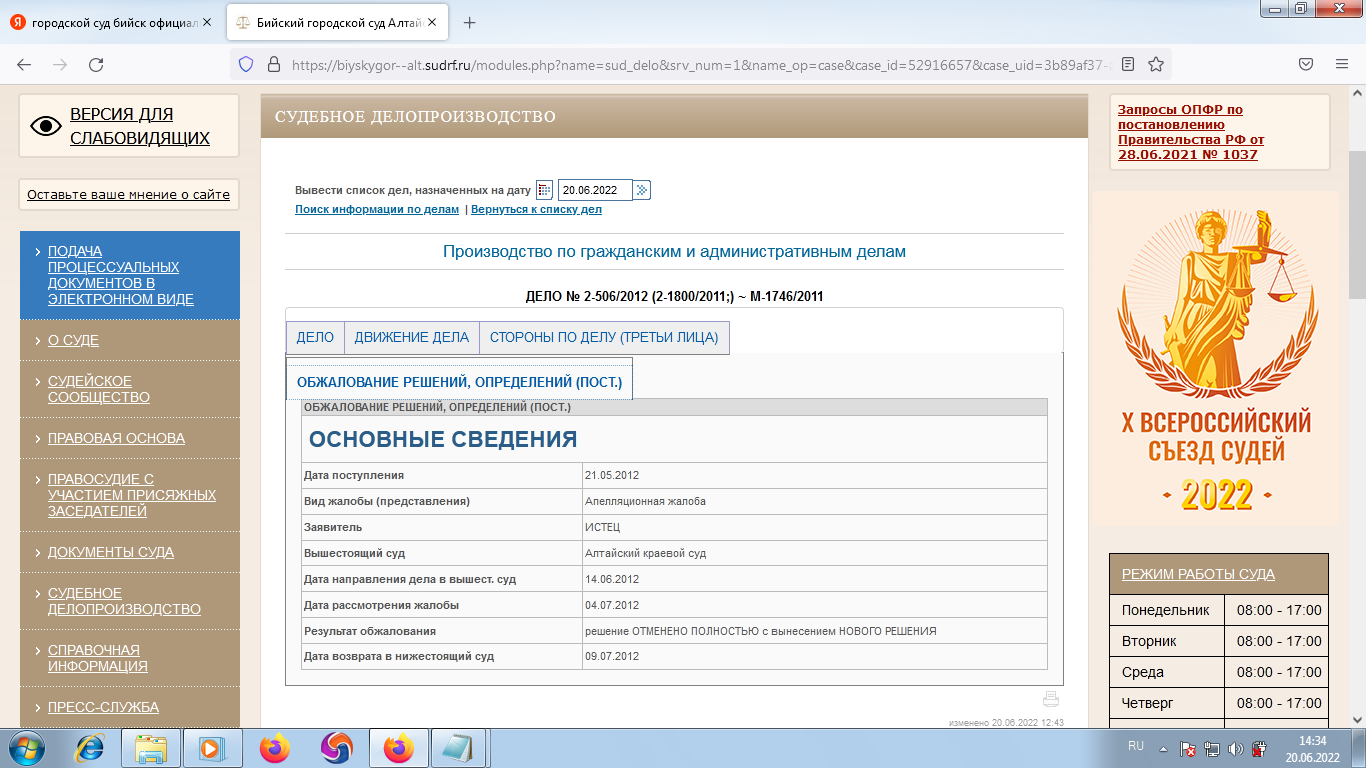The height and width of the screenshot is (768, 1366).
Task: Open the СТОРОНЫ ПО ДЕЛУ tab
Action: [x=604, y=337]
